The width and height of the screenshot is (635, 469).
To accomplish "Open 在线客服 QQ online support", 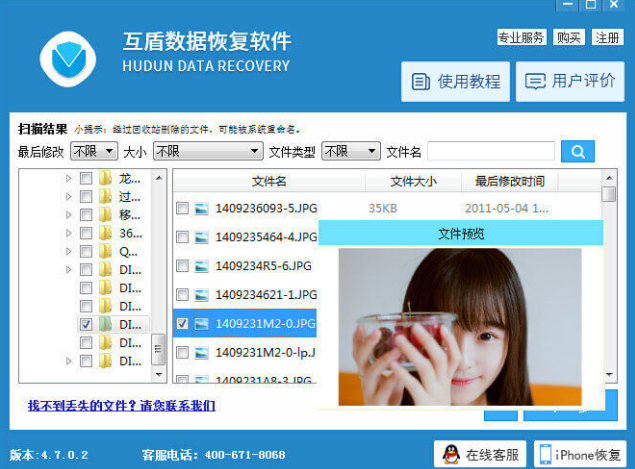I will click(x=480, y=454).
